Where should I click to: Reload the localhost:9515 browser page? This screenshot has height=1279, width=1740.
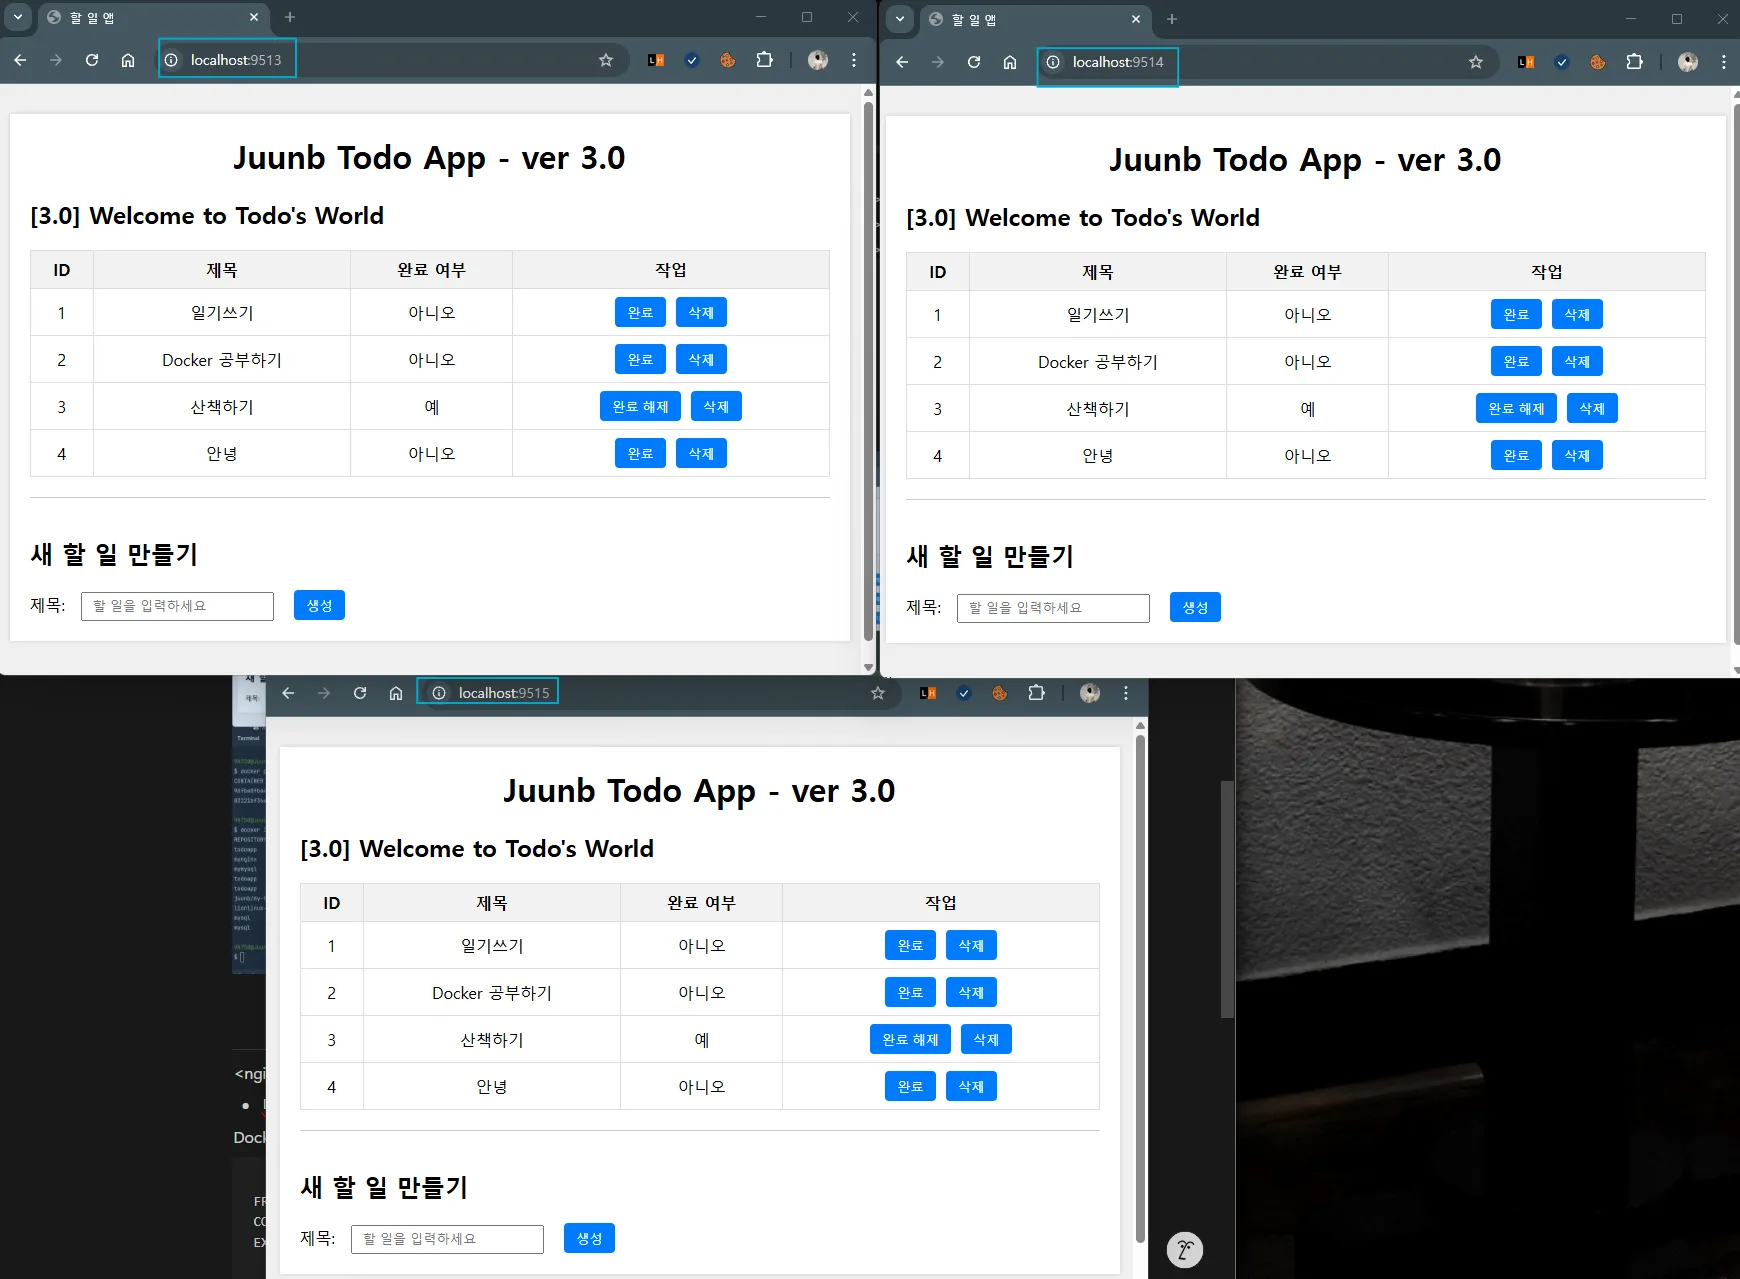(360, 693)
